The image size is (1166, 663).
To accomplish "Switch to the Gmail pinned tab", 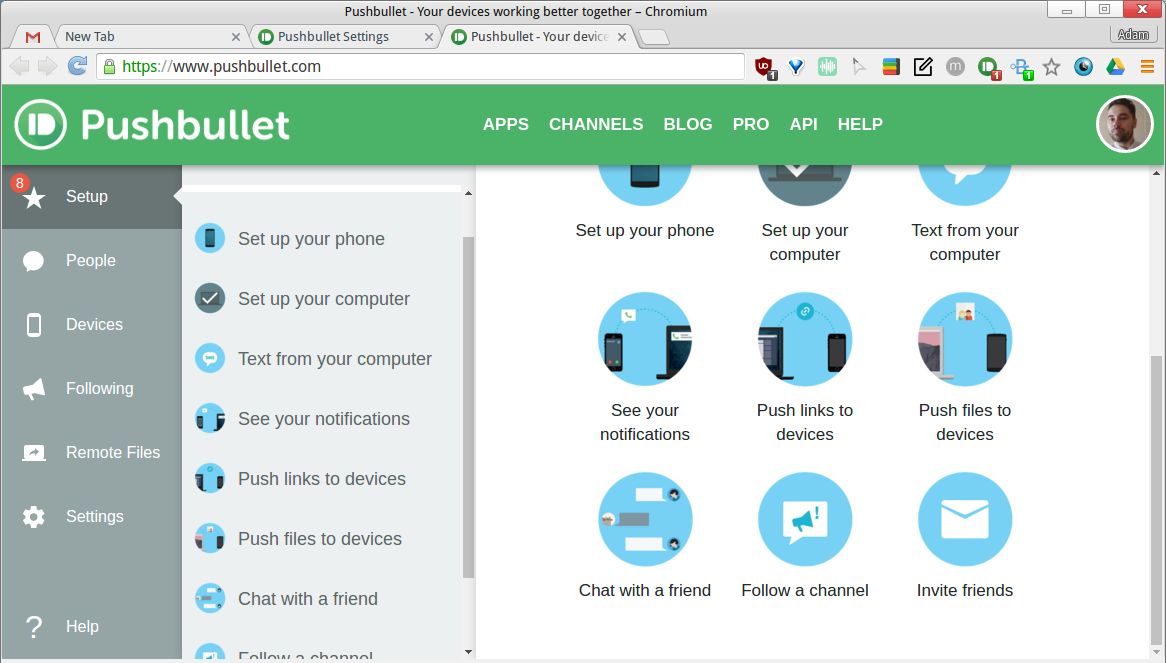I will click(x=33, y=36).
